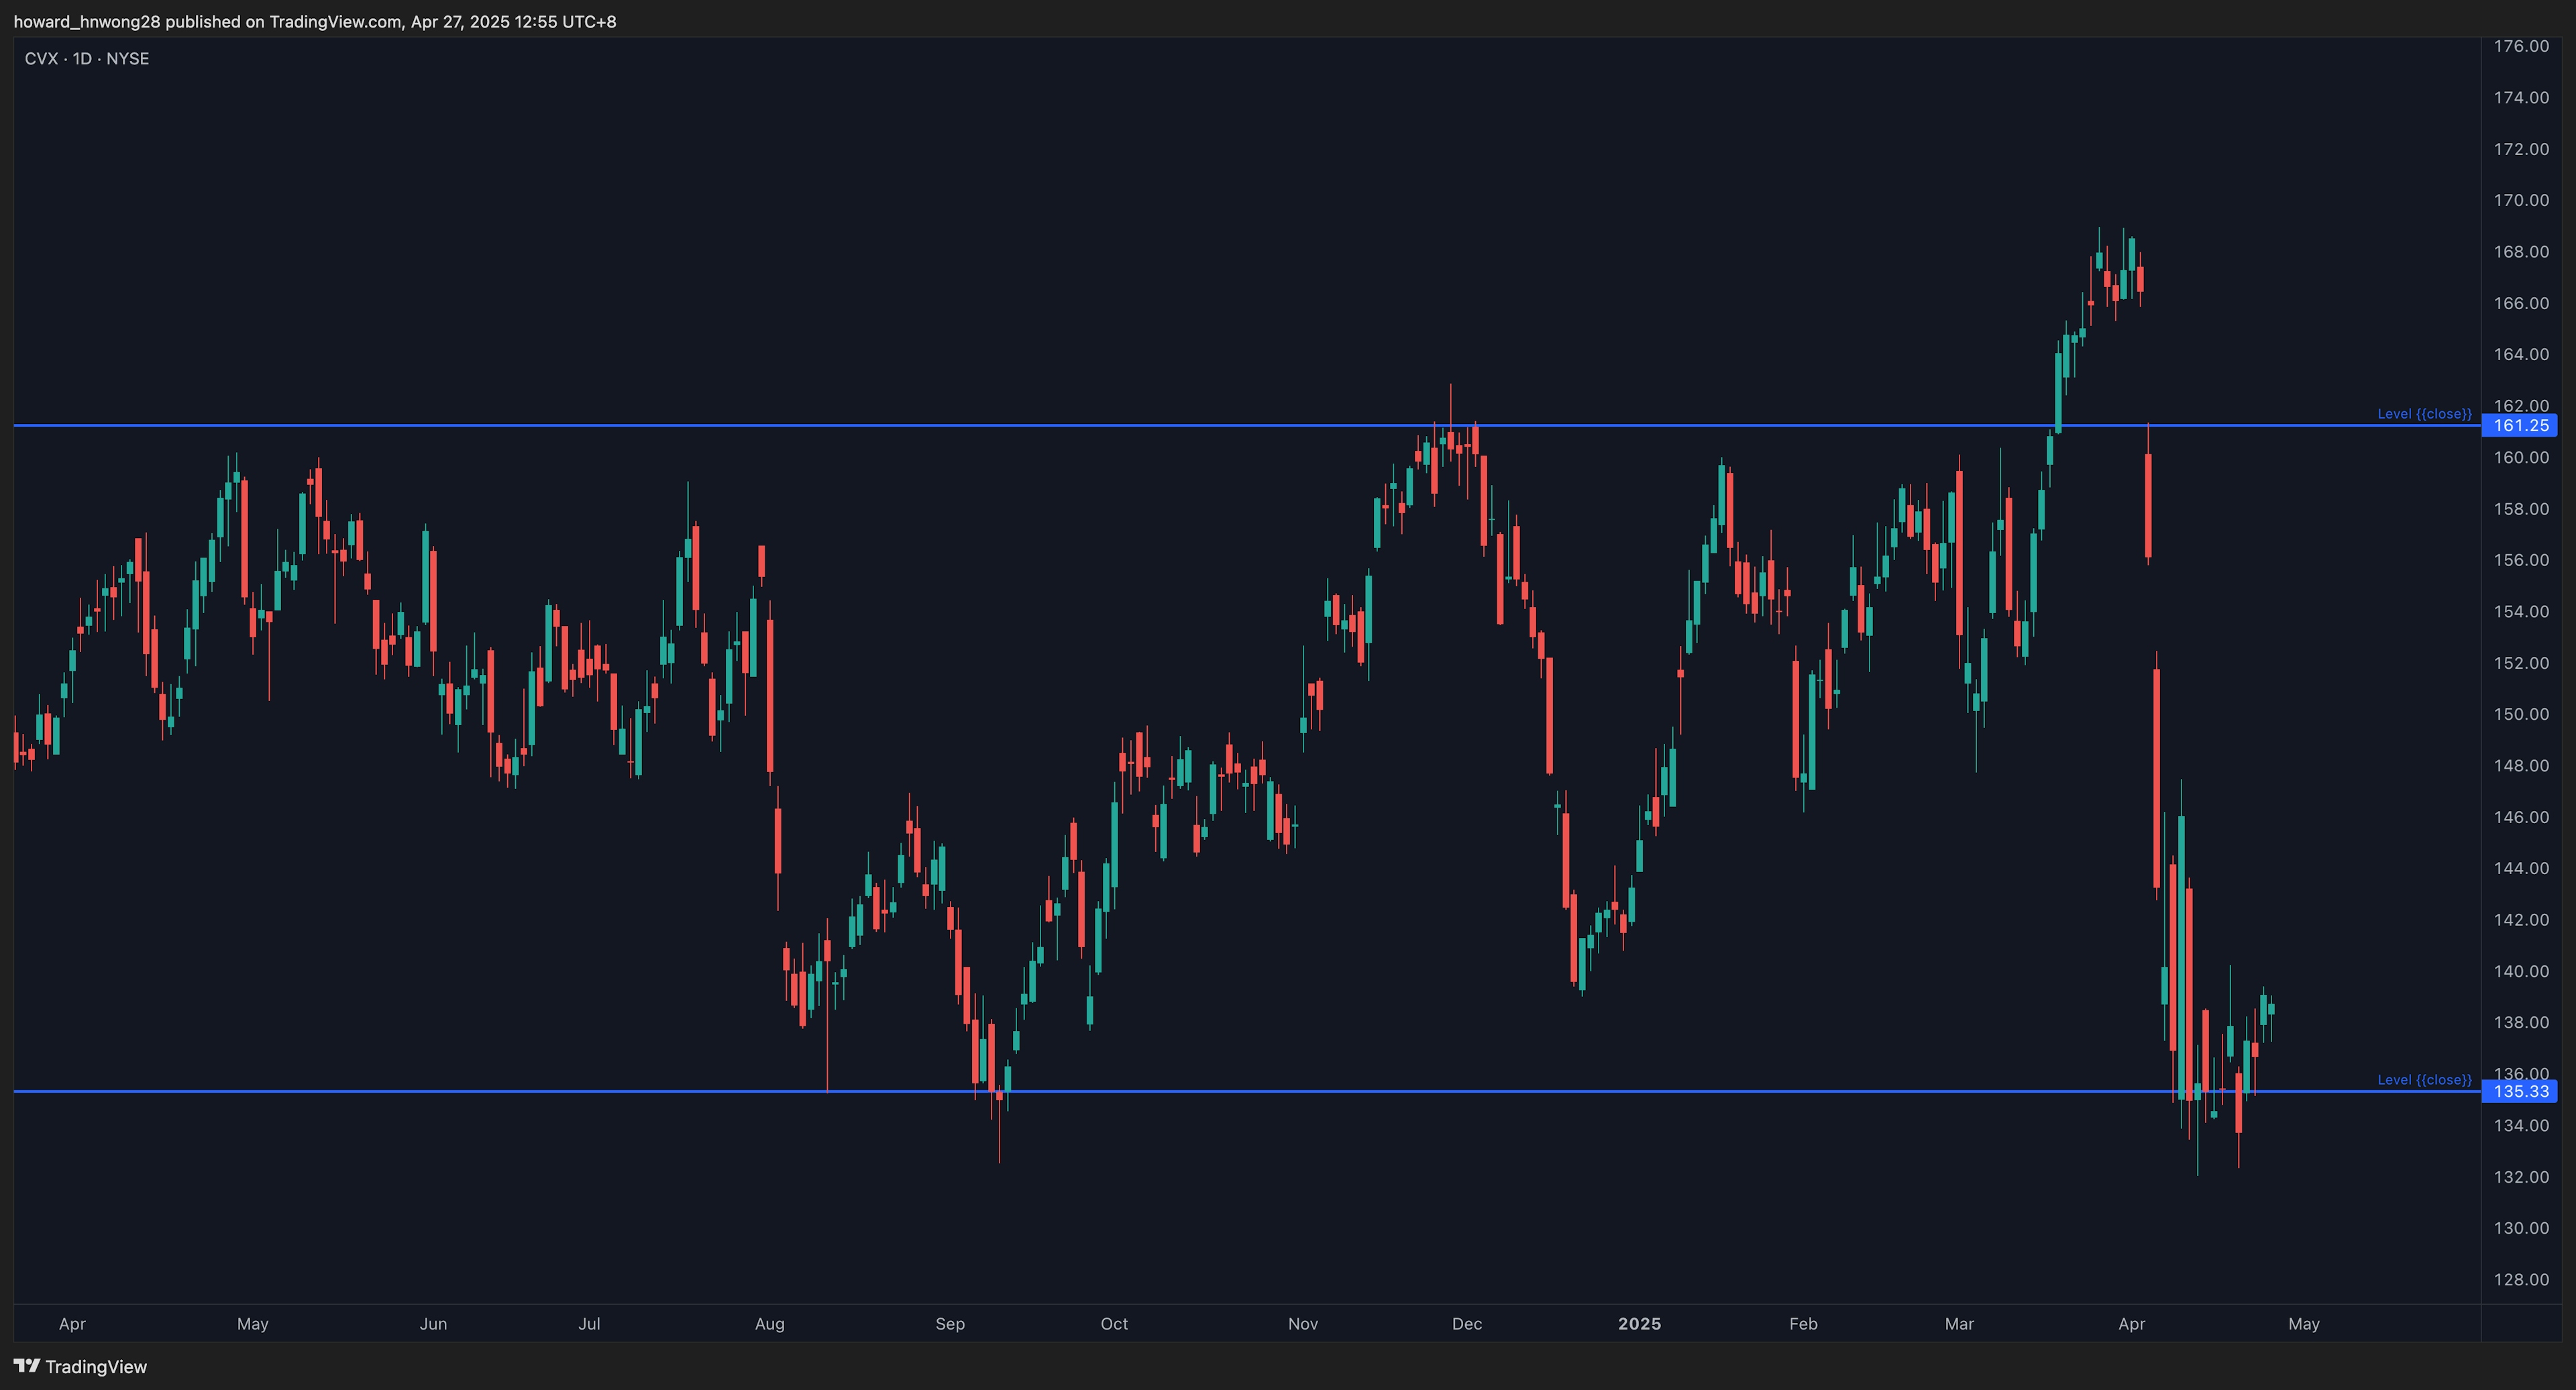Click the Jun label on the time axis
Image resolution: width=2576 pixels, height=1390 pixels.
433,1323
